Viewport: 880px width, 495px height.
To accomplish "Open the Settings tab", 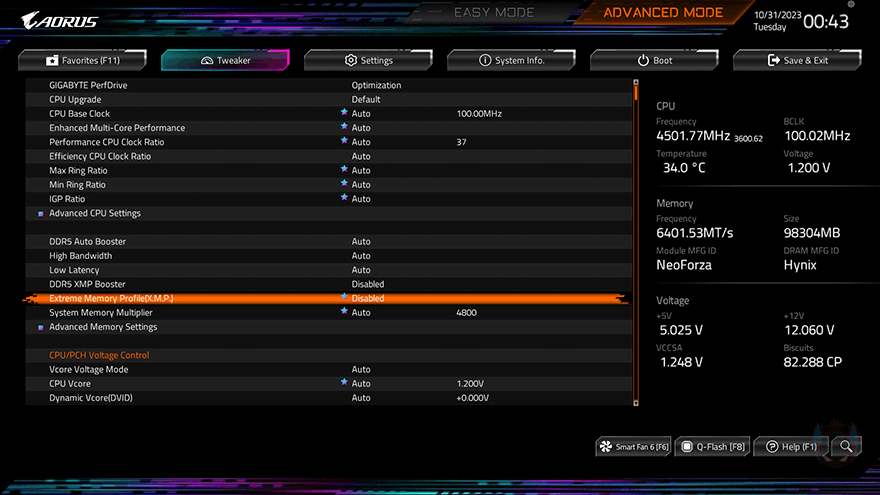I will pyautogui.click(x=368, y=60).
